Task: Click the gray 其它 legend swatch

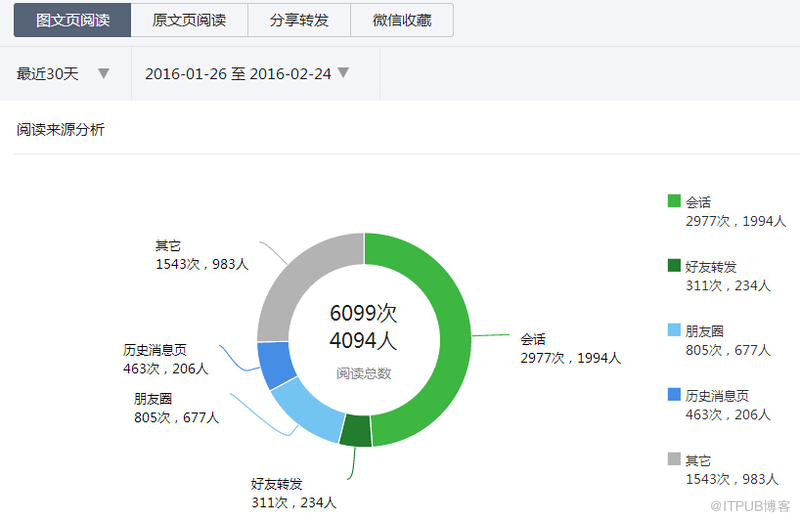Action: [674, 459]
